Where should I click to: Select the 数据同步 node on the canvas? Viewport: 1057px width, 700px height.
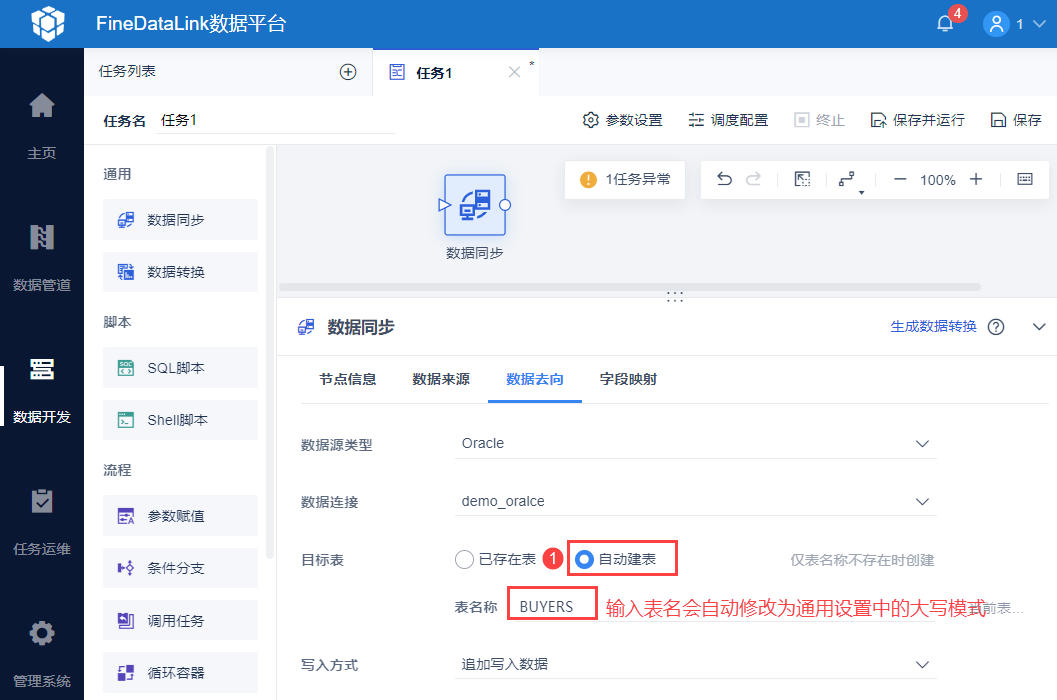[475, 205]
